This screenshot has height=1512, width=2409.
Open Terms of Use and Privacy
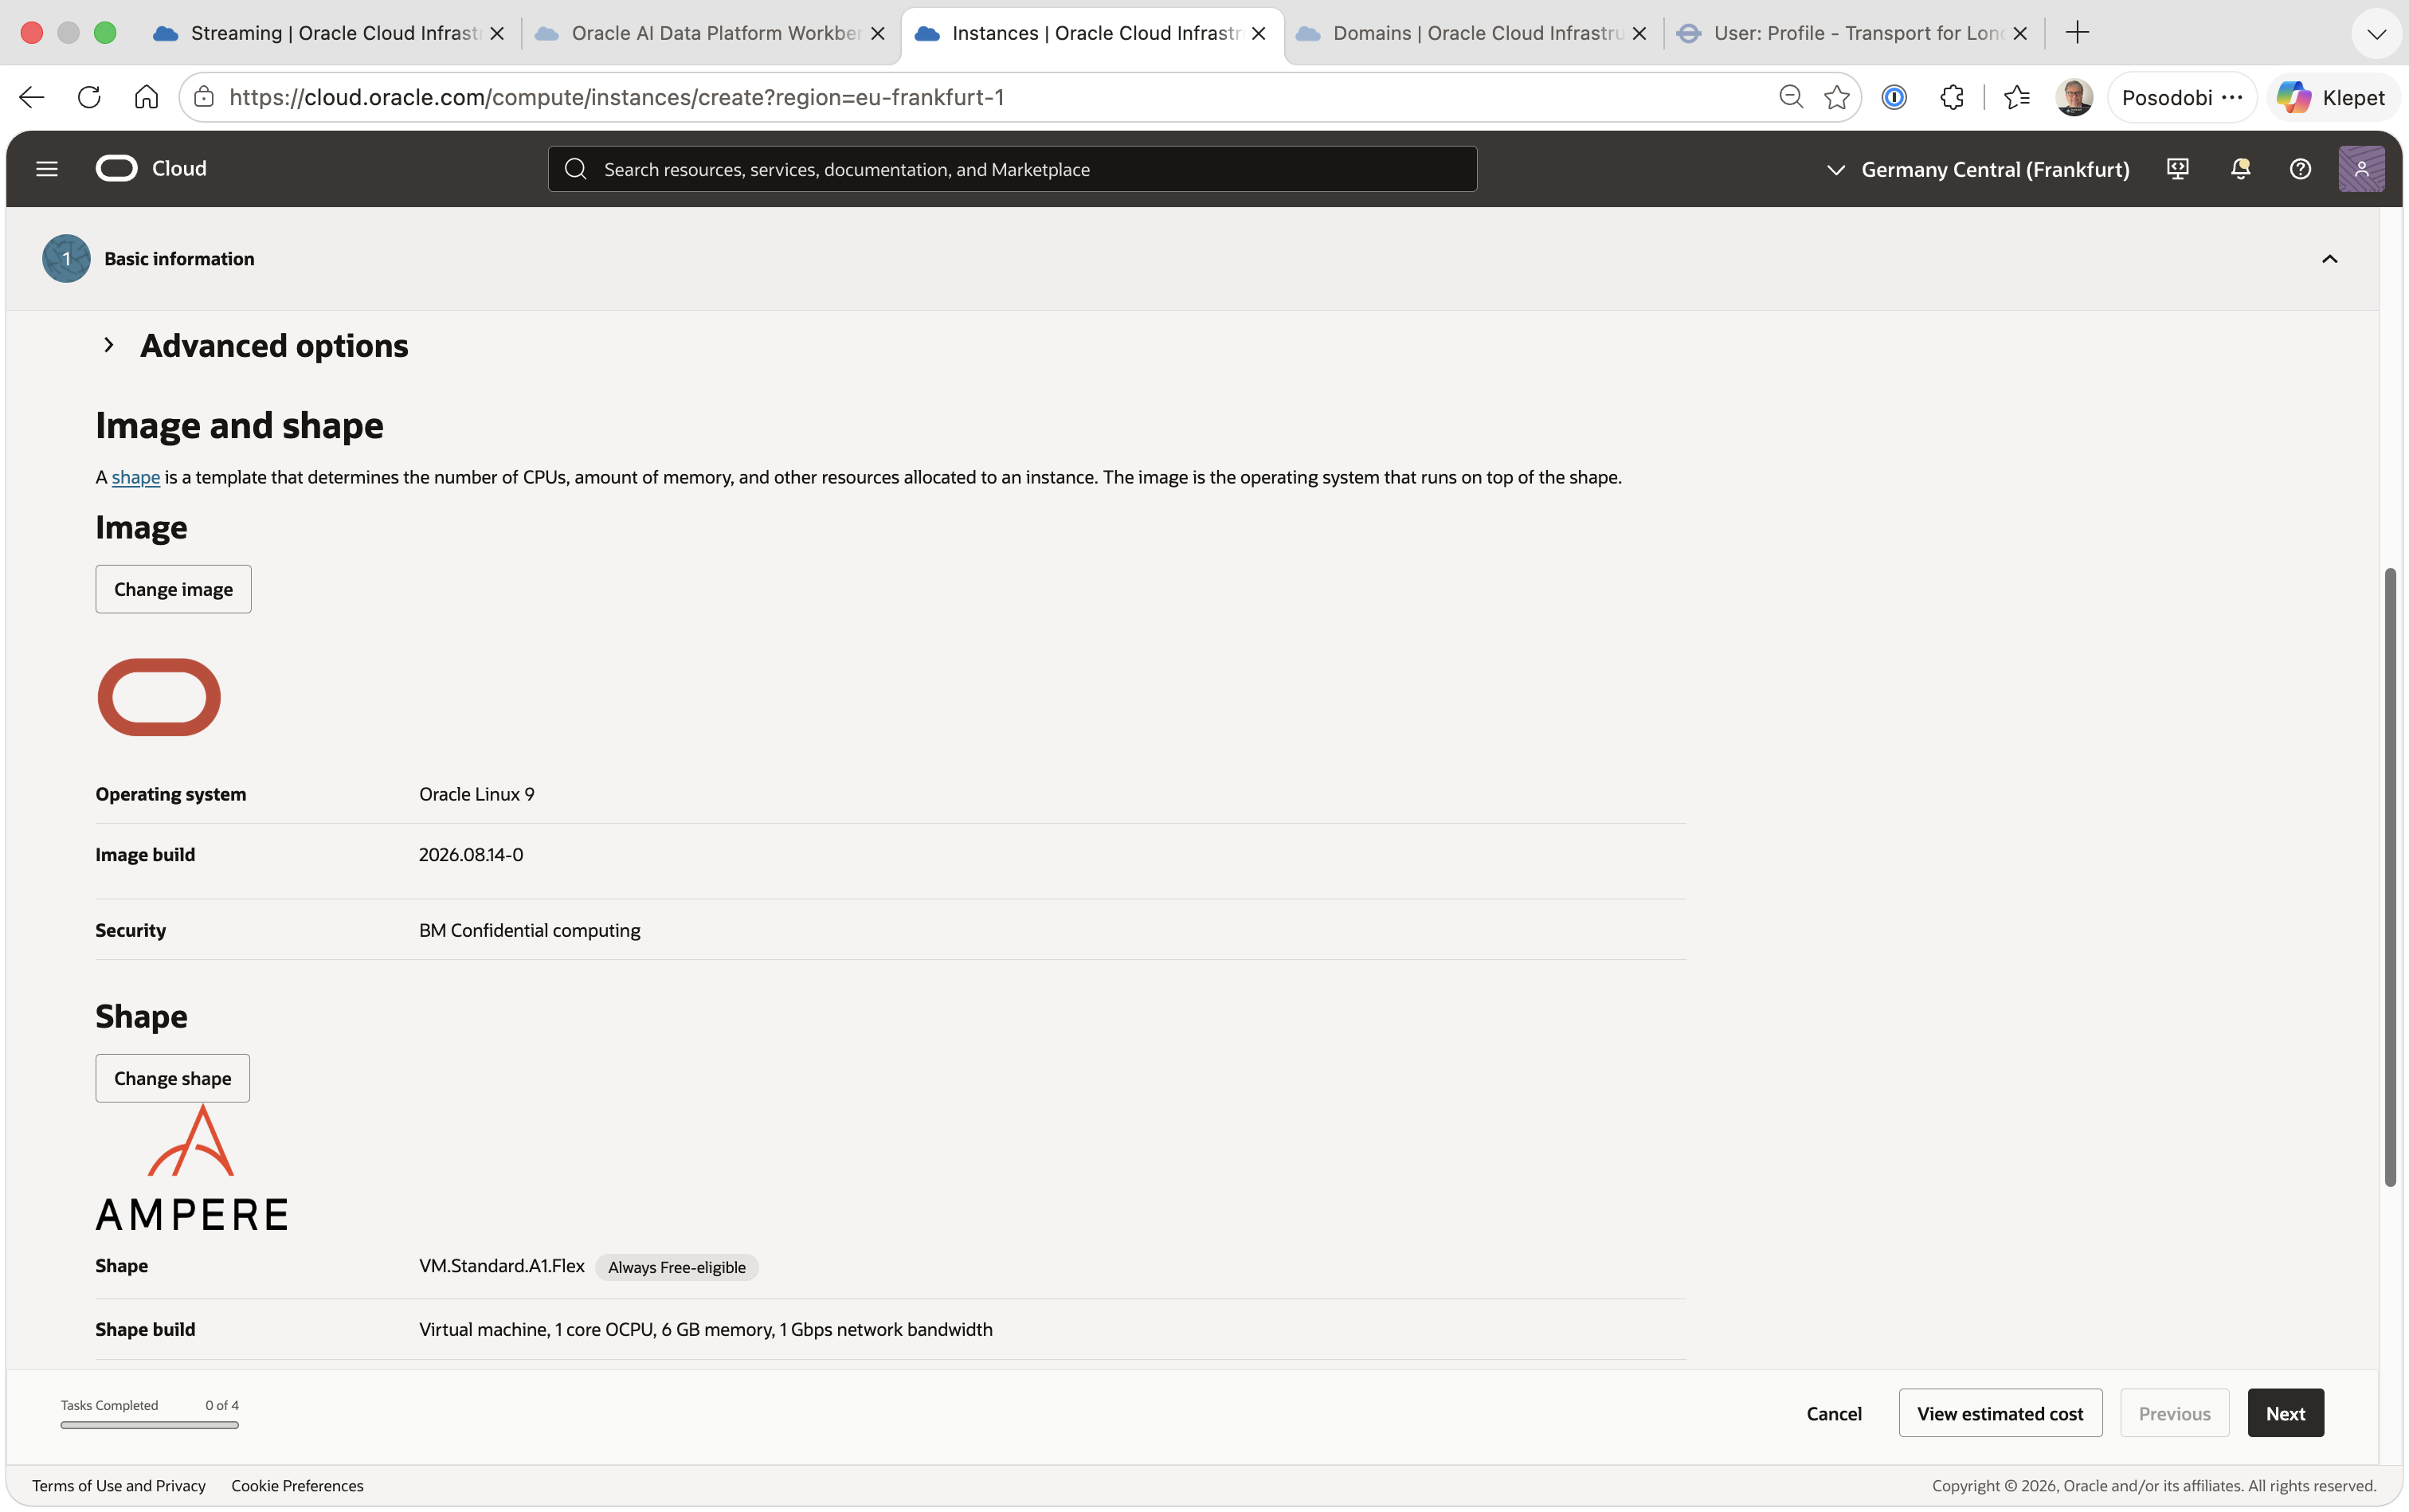click(118, 1486)
